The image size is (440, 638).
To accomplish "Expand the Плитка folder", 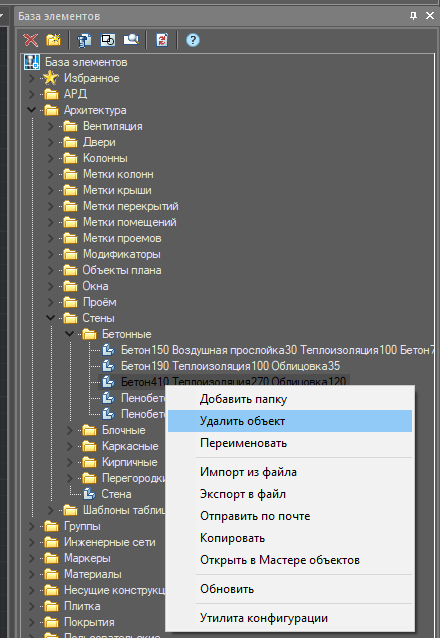I will point(32,606).
